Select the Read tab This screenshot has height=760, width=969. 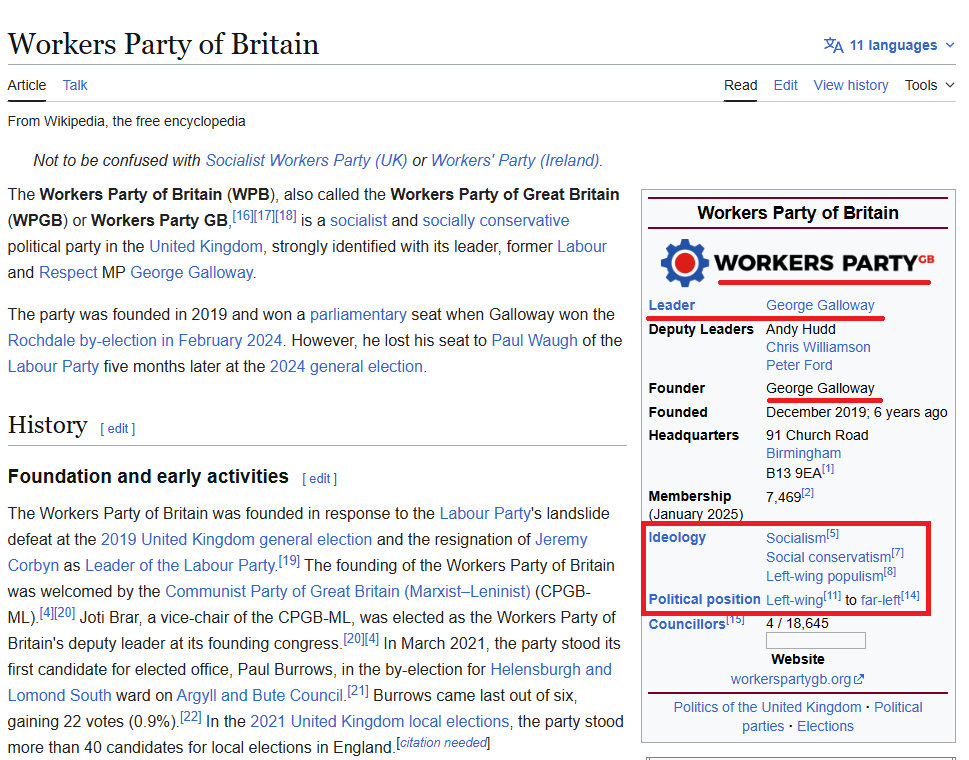740,85
